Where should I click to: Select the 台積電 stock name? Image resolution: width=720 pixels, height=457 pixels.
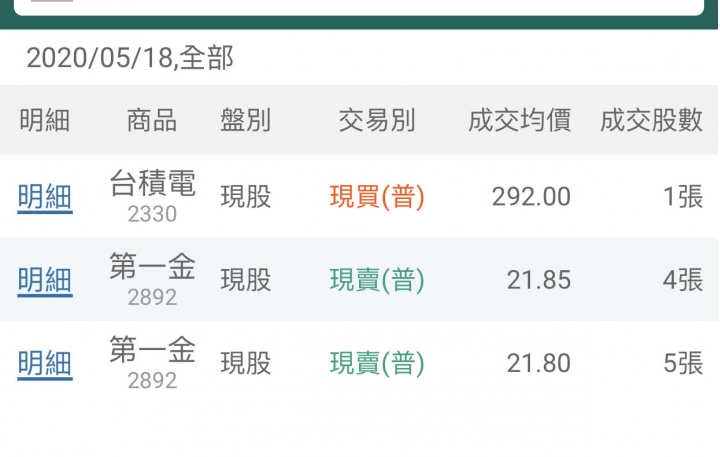coord(152,183)
